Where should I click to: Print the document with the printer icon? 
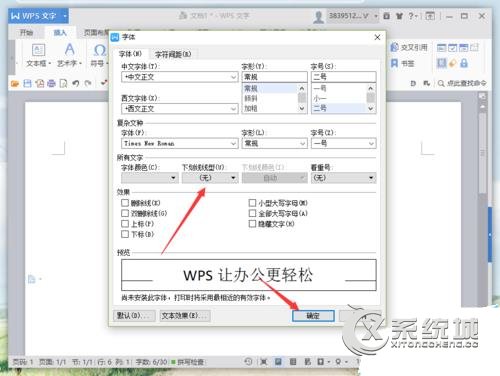click(x=51, y=83)
